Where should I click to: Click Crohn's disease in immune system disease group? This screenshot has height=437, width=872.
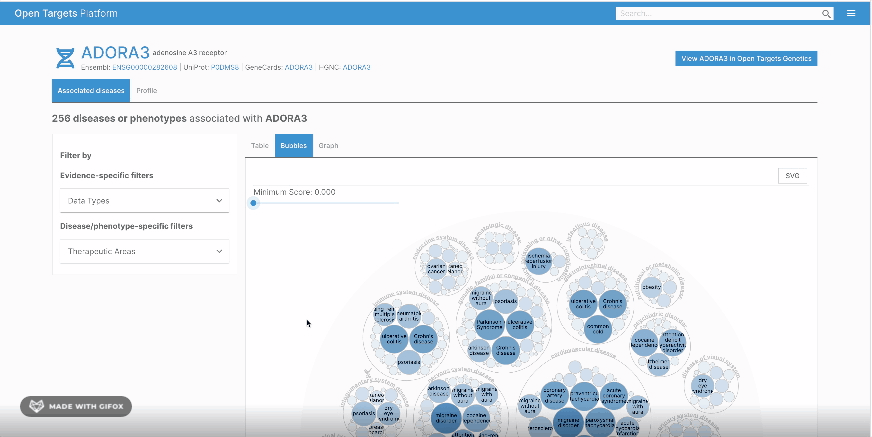tap(423, 339)
